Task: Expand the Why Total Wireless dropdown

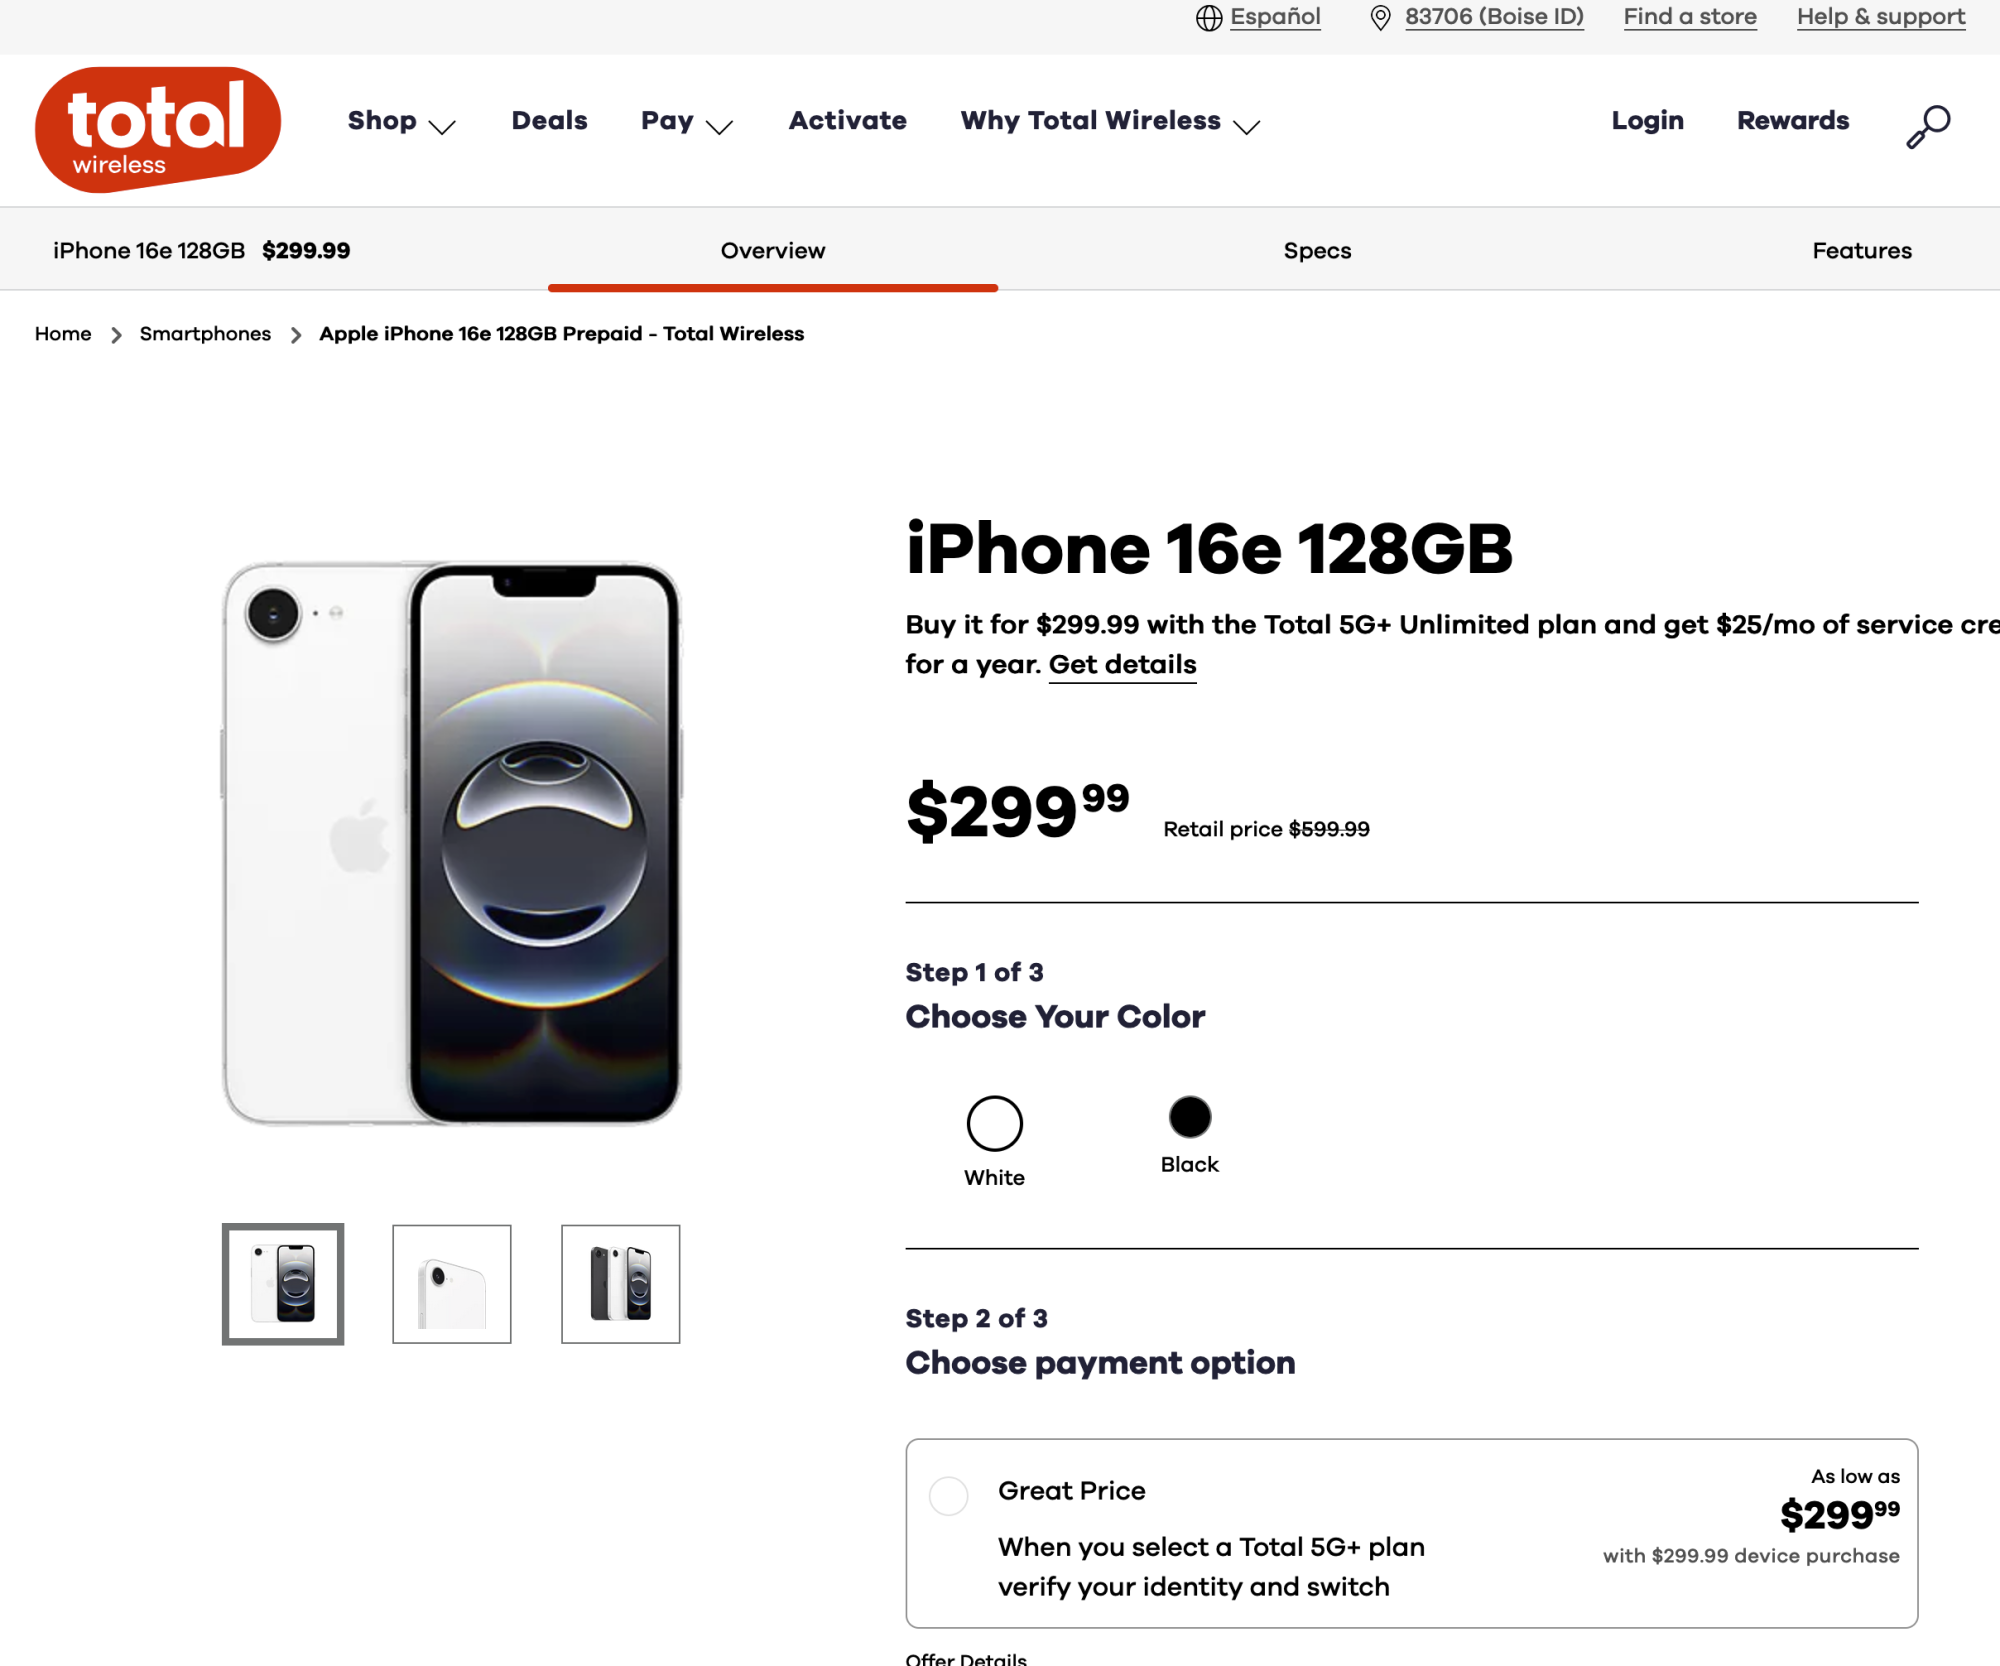Action: pos(1108,122)
